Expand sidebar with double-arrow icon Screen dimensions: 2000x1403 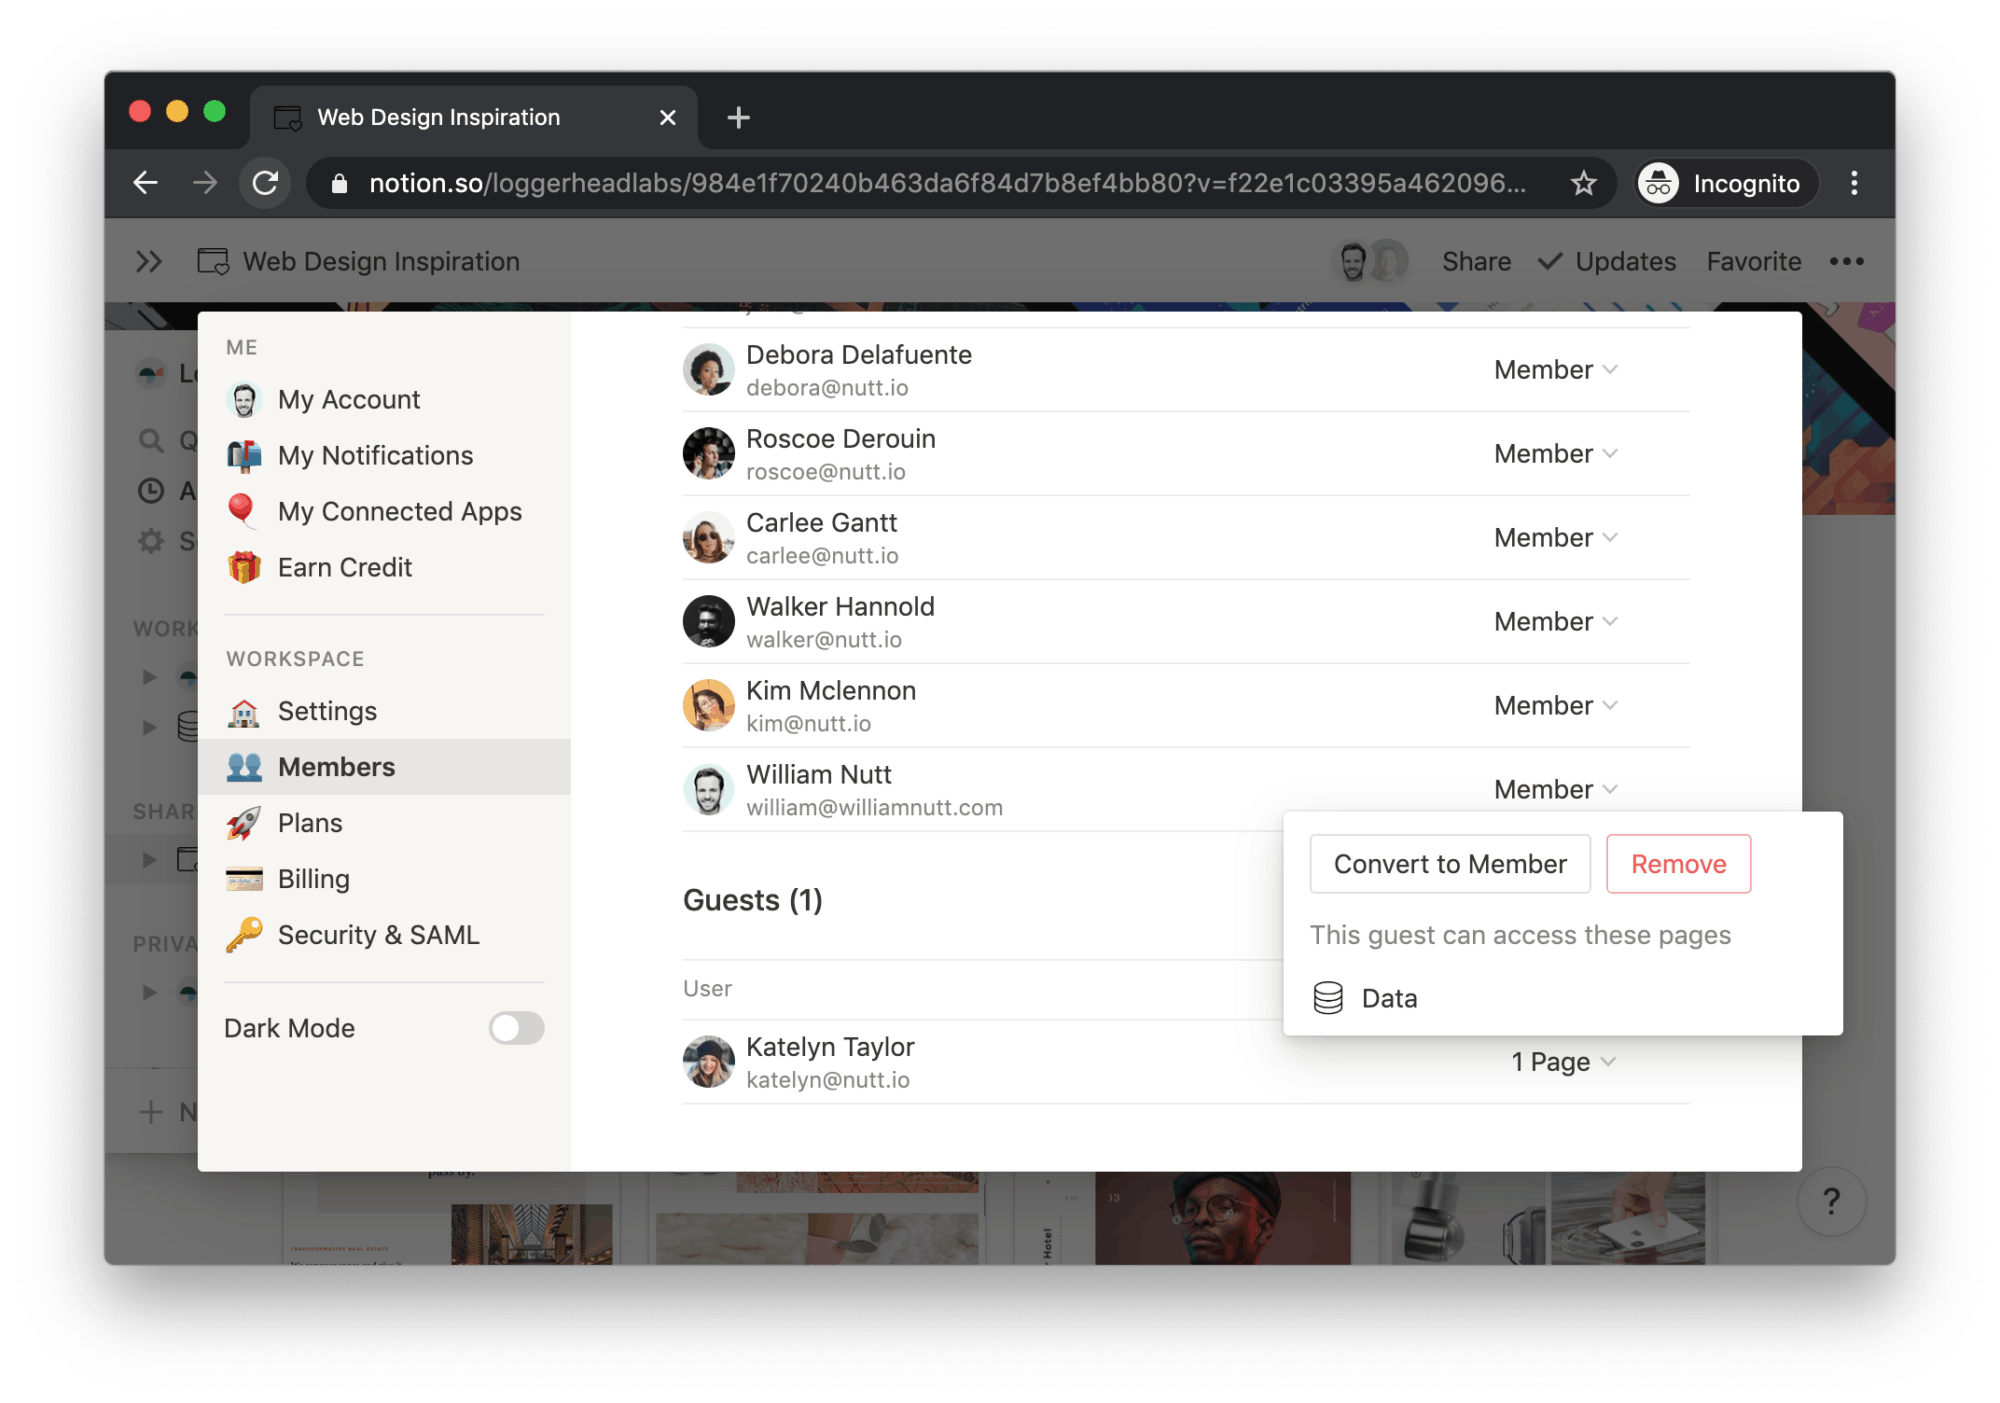coord(149,261)
